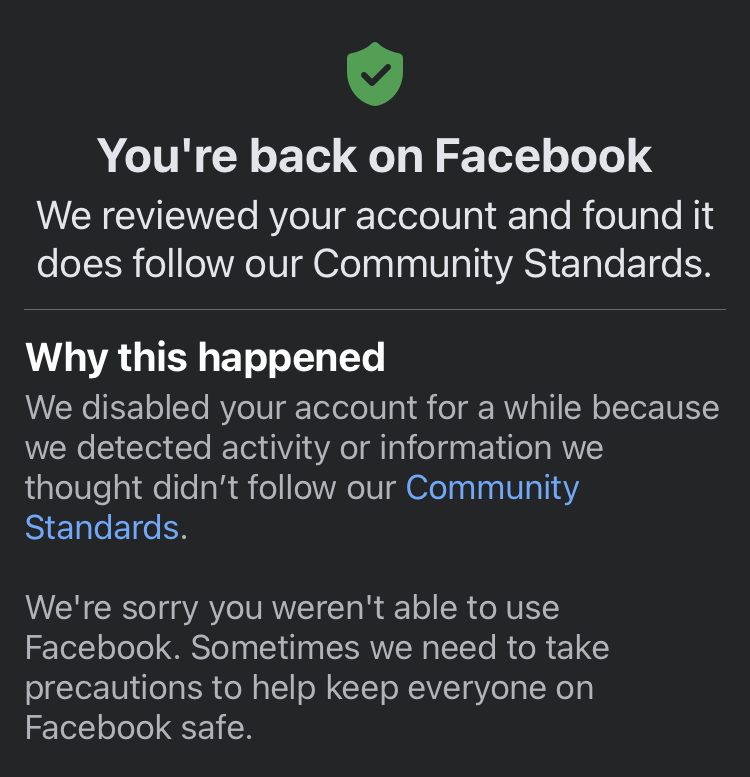750x777 pixels.
Task: Click the horizontal divider under the subtitle
Action: (x=375, y=310)
